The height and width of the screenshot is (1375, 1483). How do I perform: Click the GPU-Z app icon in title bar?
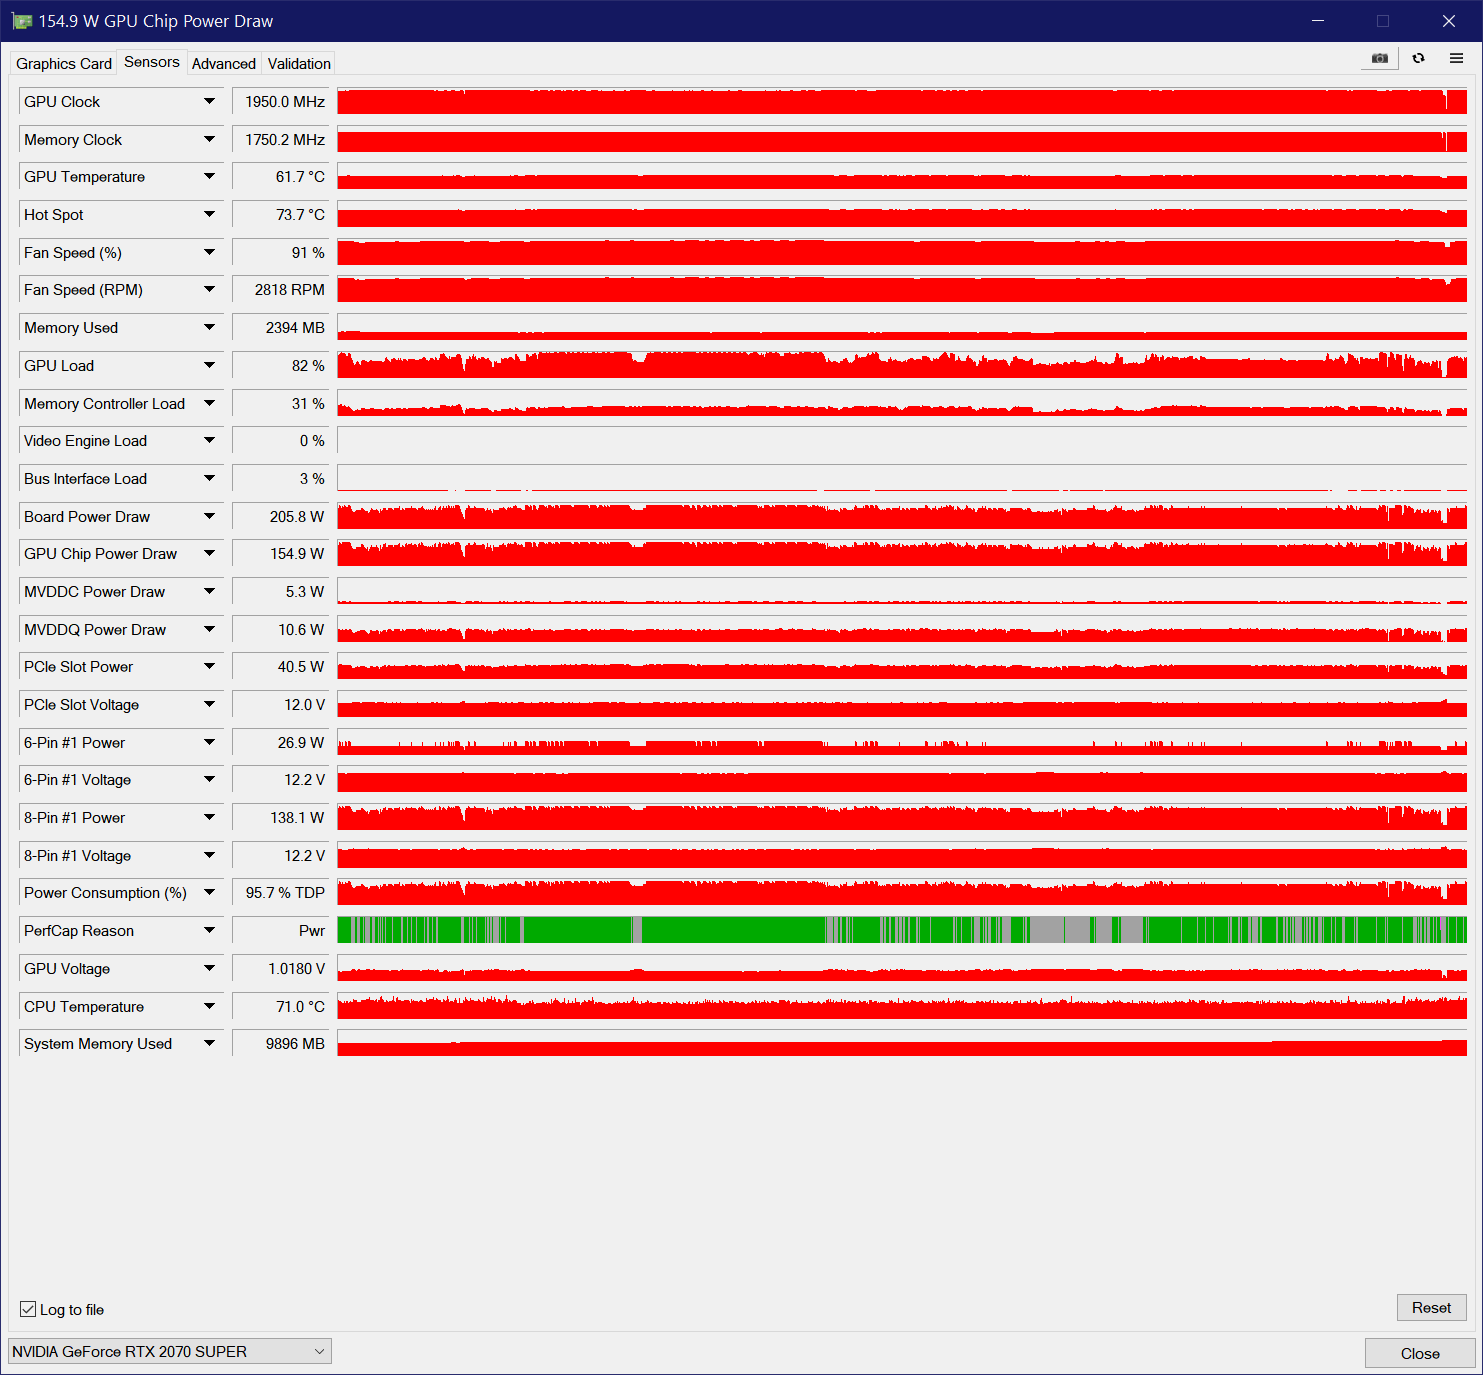(22, 21)
